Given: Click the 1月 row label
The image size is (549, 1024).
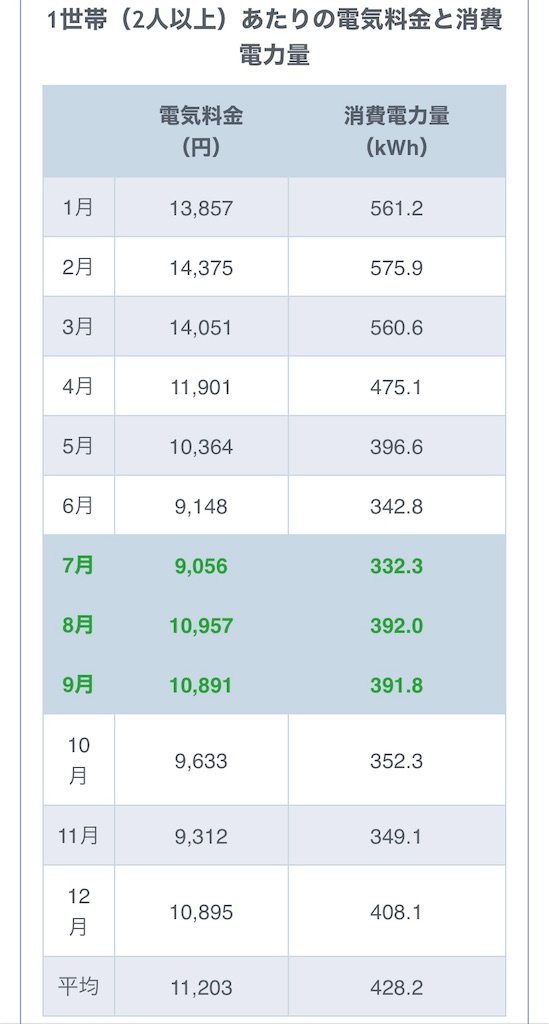Looking at the screenshot, I should [x=78, y=208].
